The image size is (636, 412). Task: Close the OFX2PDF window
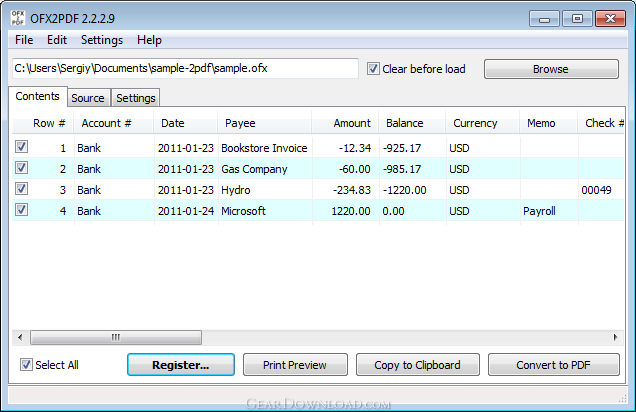(610, 19)
